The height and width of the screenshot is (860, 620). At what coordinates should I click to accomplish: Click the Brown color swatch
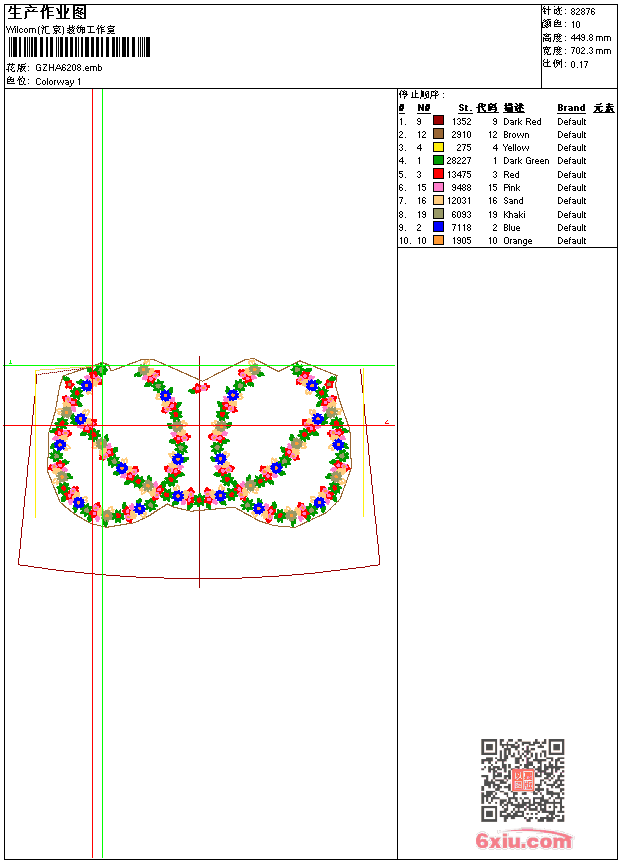pos(438,134)
